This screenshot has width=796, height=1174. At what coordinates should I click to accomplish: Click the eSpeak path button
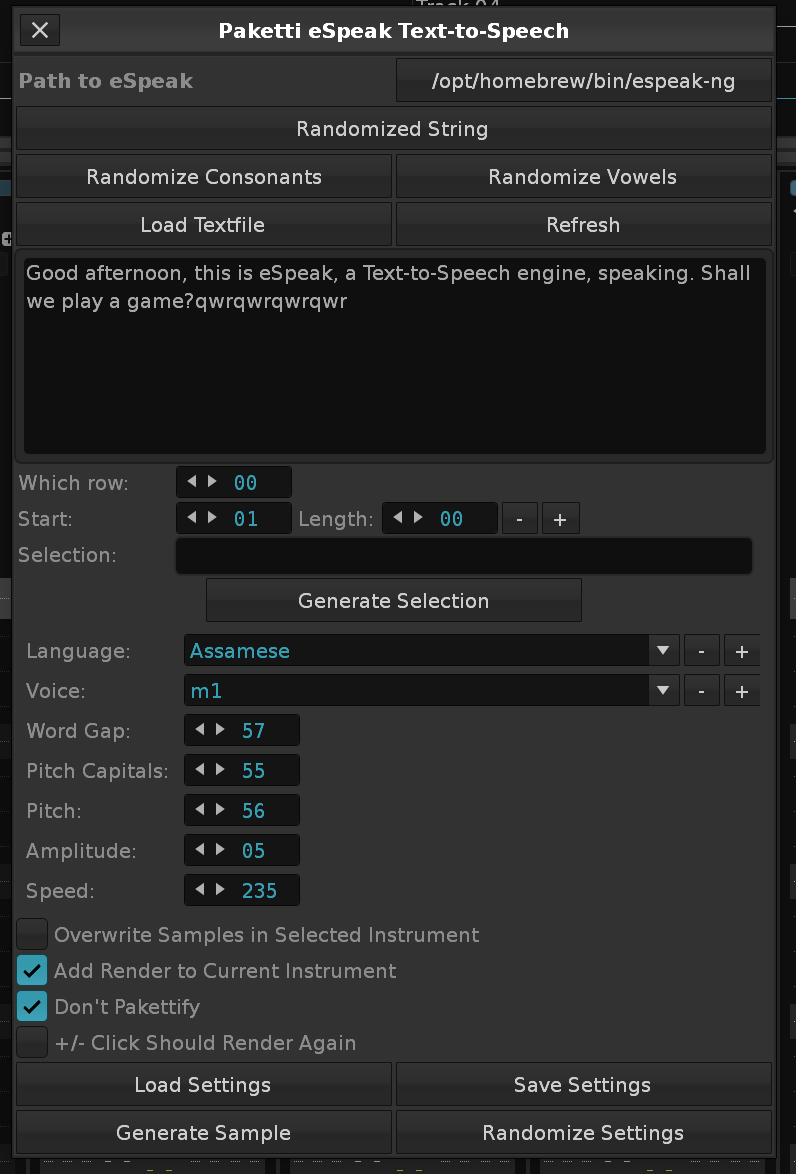coord(583,82)
